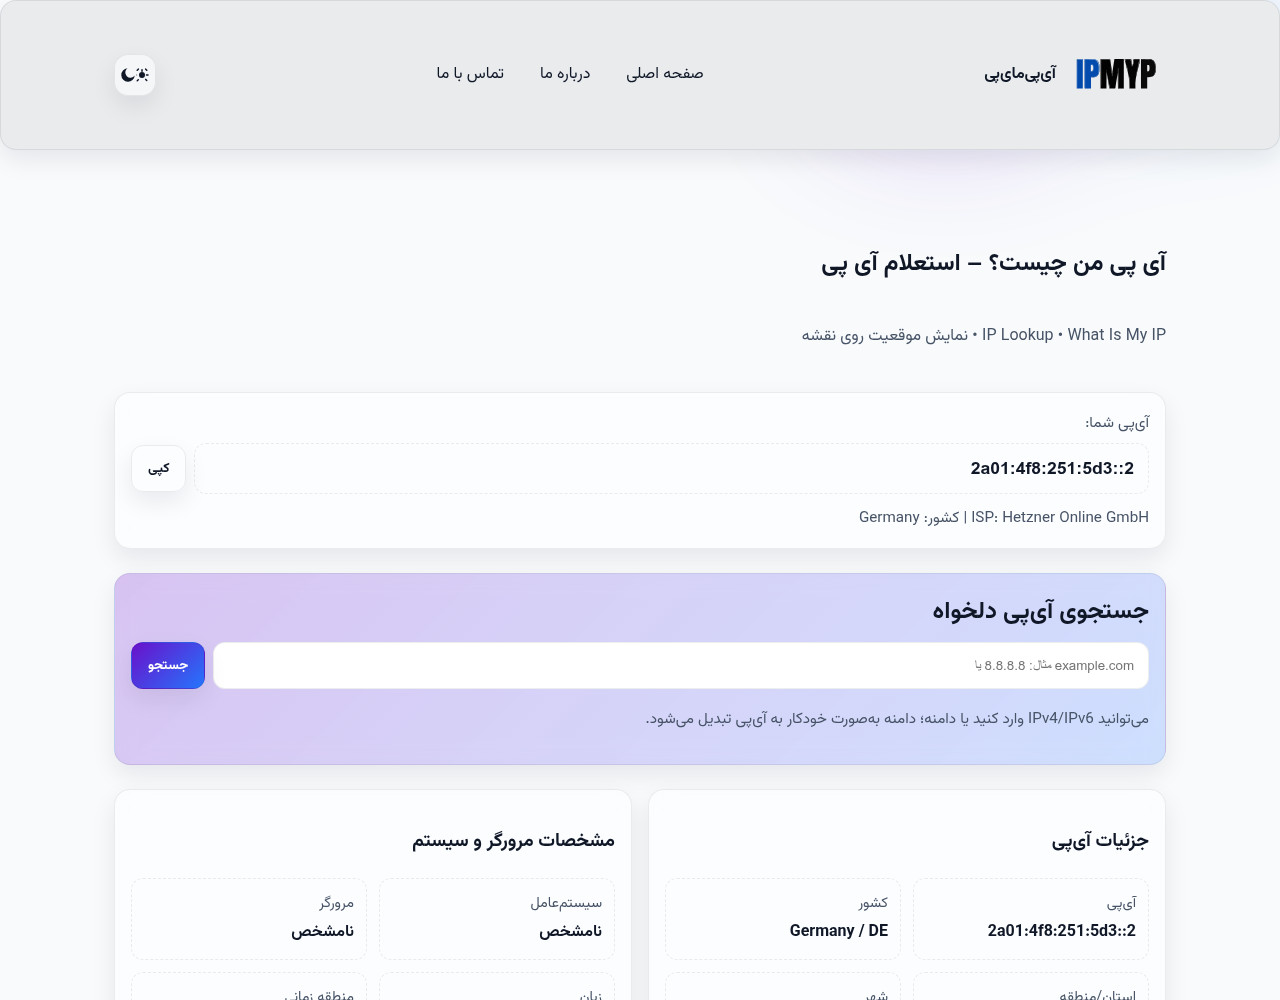Go to the درباره ما page

click(x=565, y=74)
